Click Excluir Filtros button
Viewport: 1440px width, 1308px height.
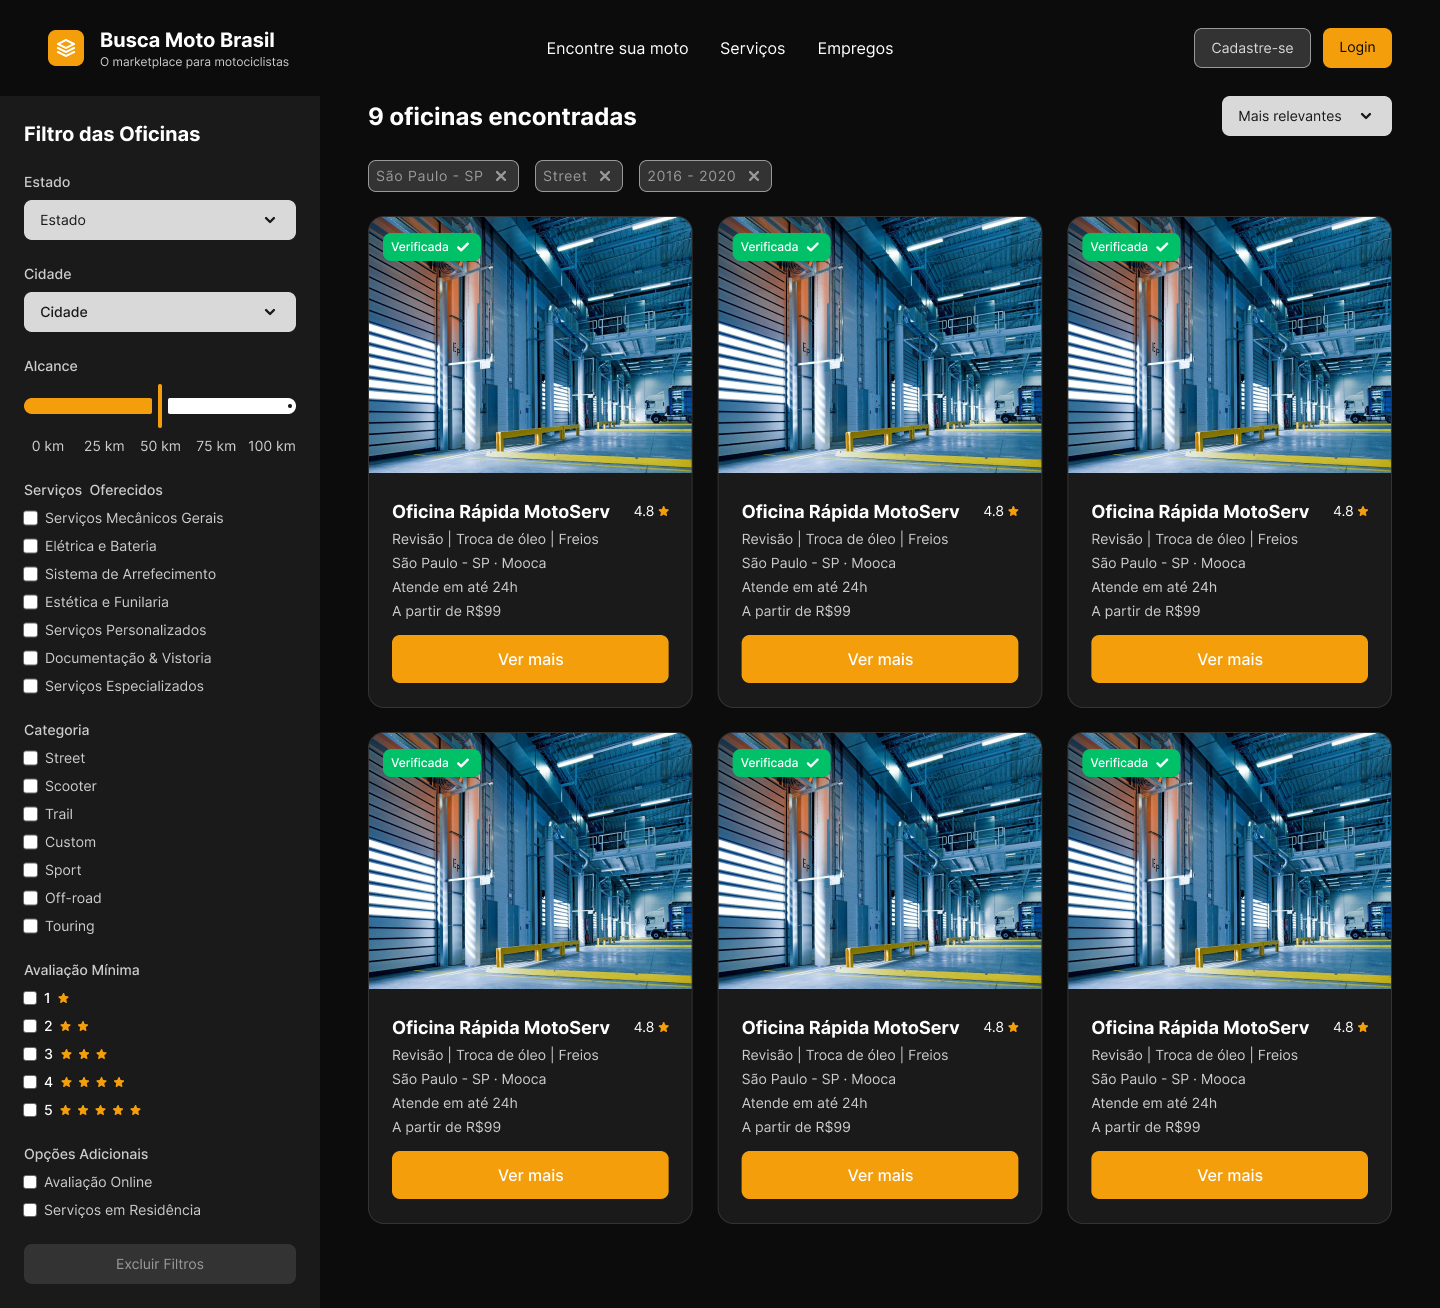pos(160,1264)
